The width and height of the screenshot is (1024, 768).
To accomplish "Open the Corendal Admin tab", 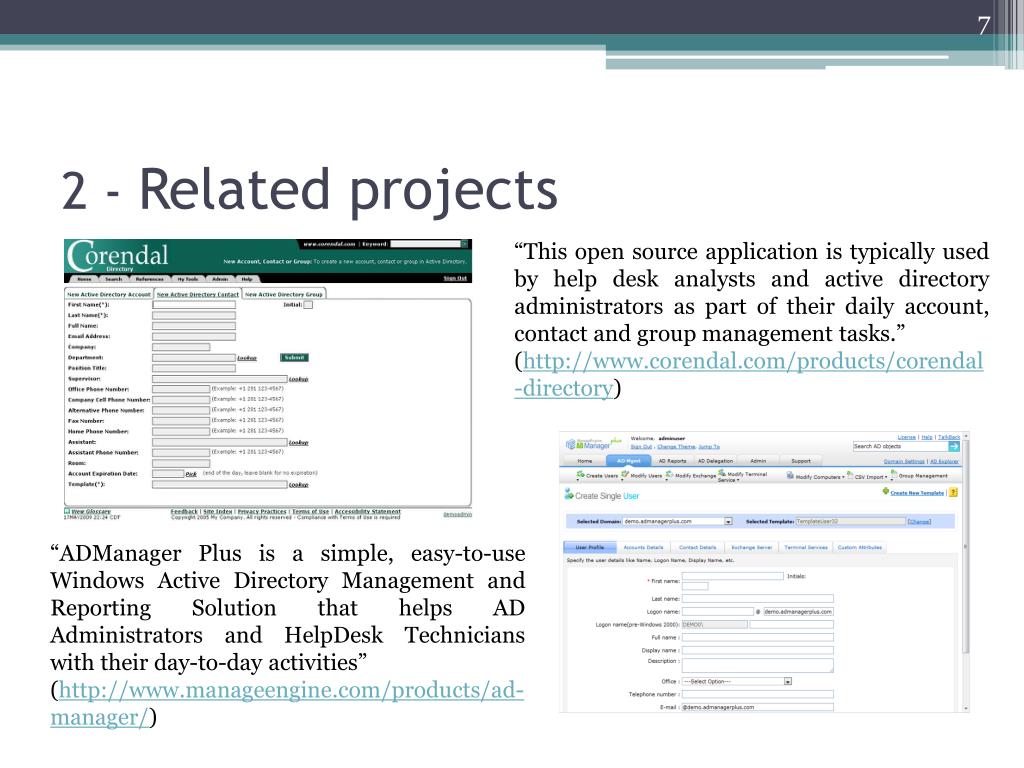I will (x=220, y=279).
